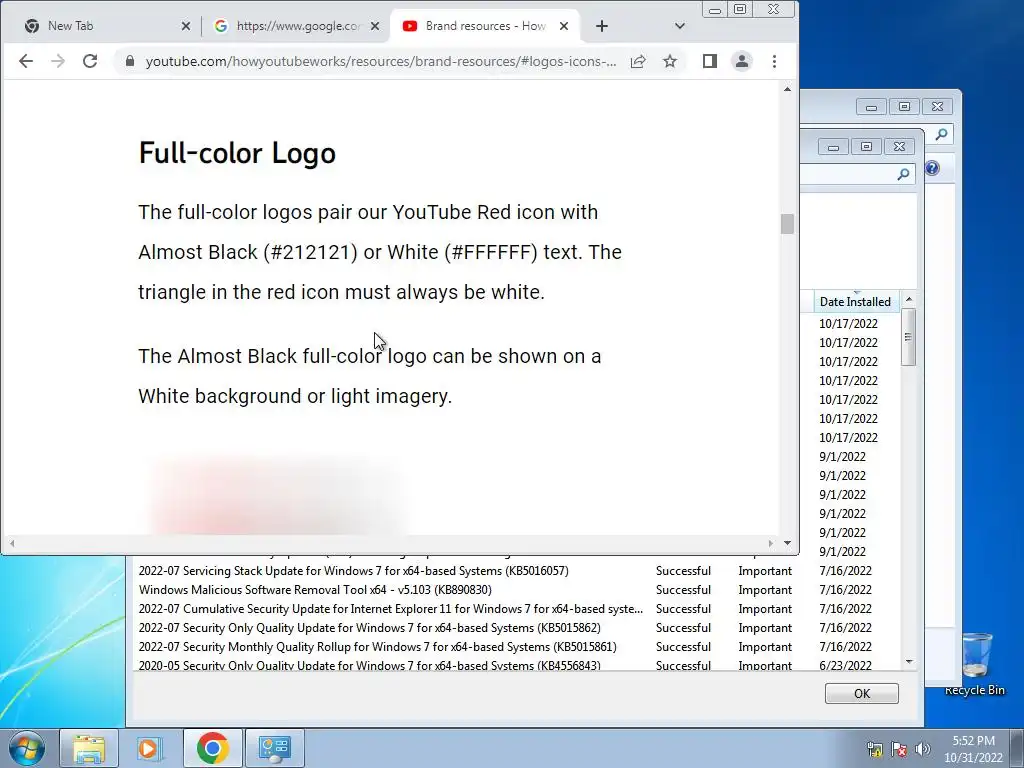Image resolution: width=1024 pixels, height=768 pixels.
Task: Click Chrome's forward arrow
Action: coord(58,61)
